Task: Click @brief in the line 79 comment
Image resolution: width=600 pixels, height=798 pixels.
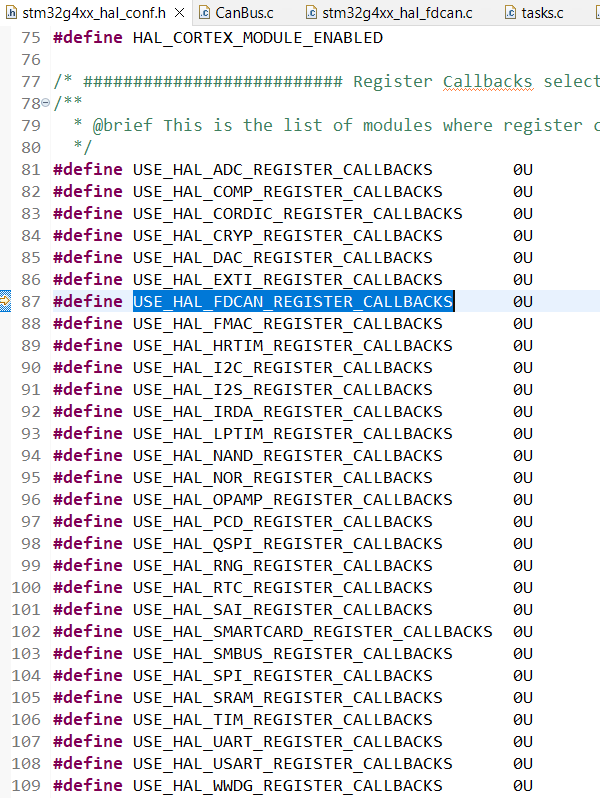Action: pyautogui.click(x=122, y=126)
